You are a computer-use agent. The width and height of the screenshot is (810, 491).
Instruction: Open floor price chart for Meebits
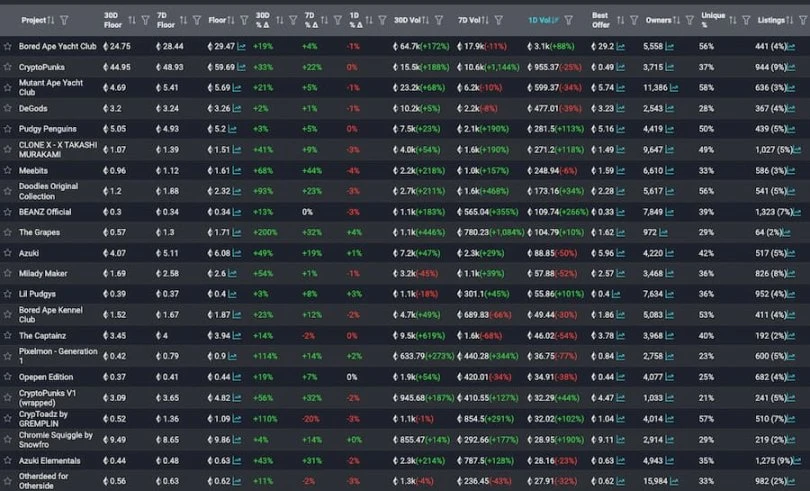(240, 170)
